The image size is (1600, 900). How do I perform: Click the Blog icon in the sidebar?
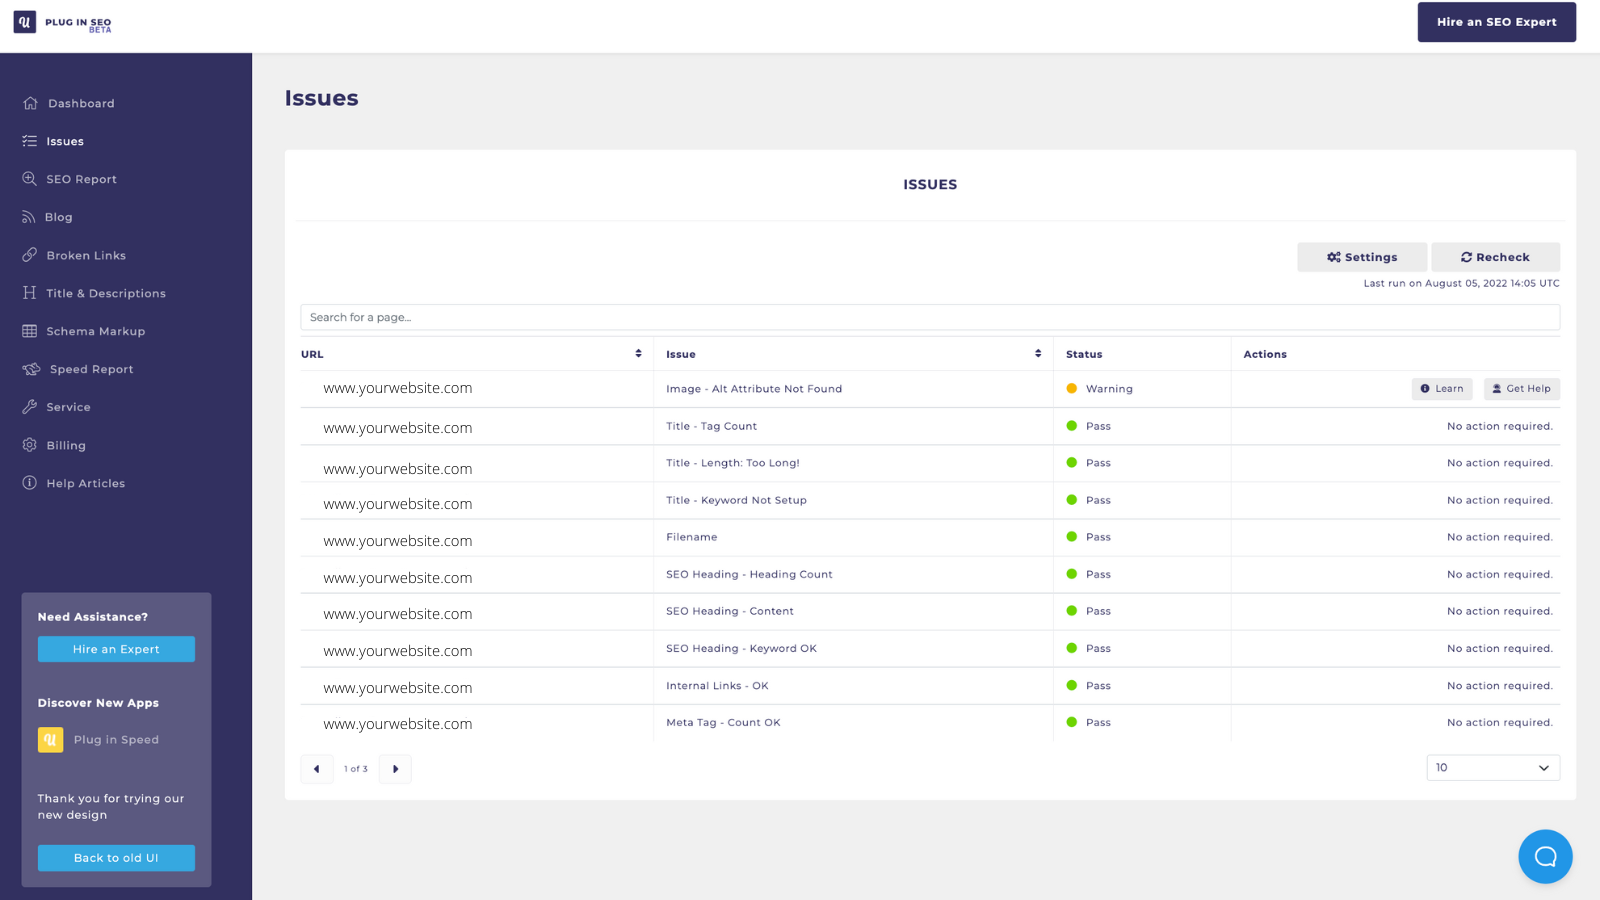coord(30,216)
